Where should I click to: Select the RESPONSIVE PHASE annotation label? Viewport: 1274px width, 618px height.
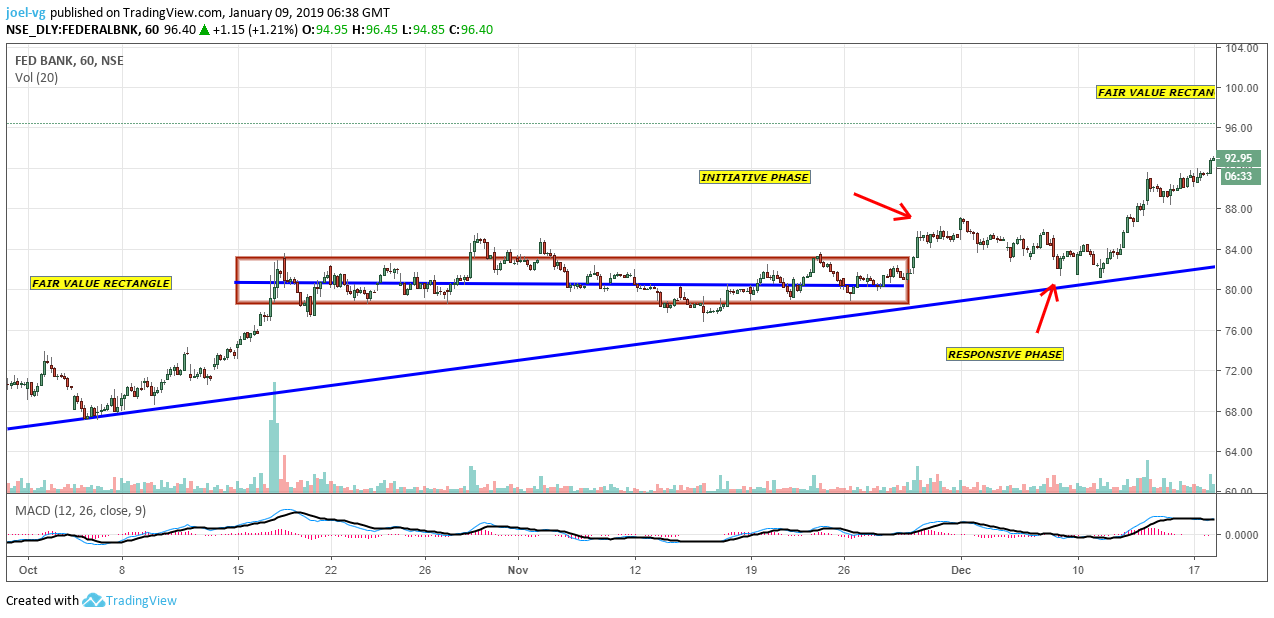[1004, 354]
